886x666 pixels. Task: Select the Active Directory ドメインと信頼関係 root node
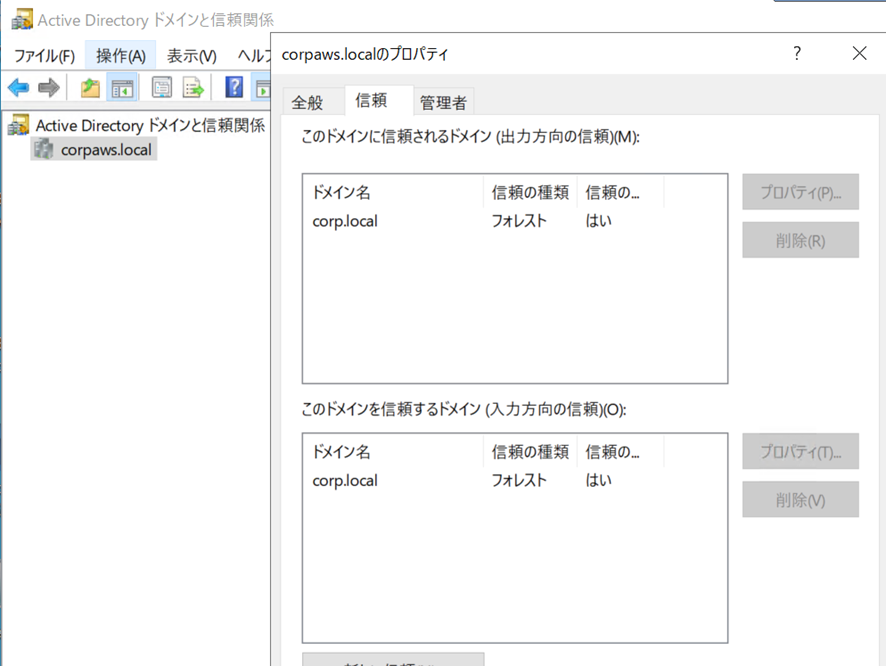150,125
